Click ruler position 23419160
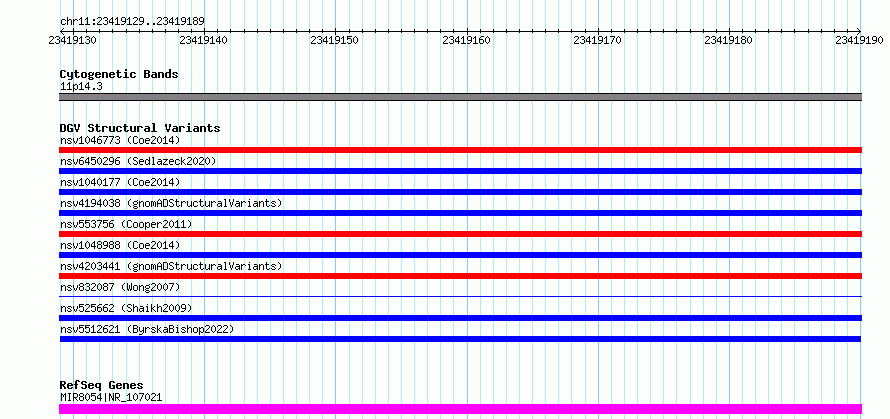This screenshot has width=890, height=419. click(x=466, y=40)
